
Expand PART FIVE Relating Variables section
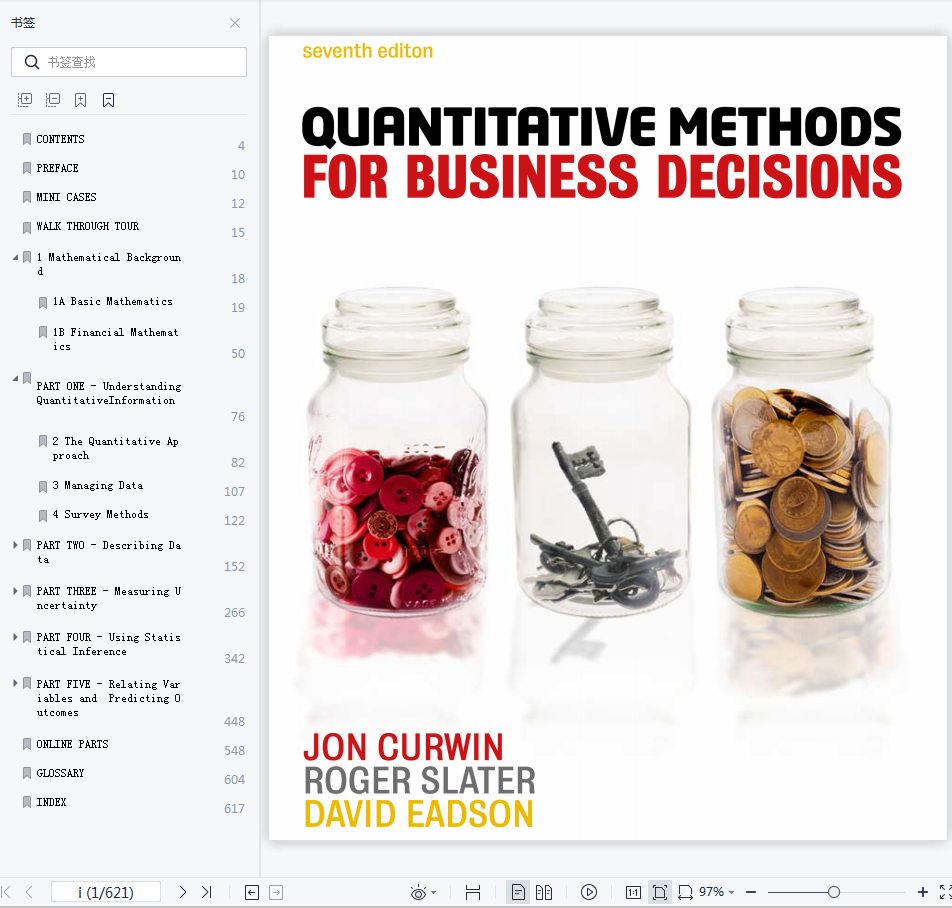[15, 683]
